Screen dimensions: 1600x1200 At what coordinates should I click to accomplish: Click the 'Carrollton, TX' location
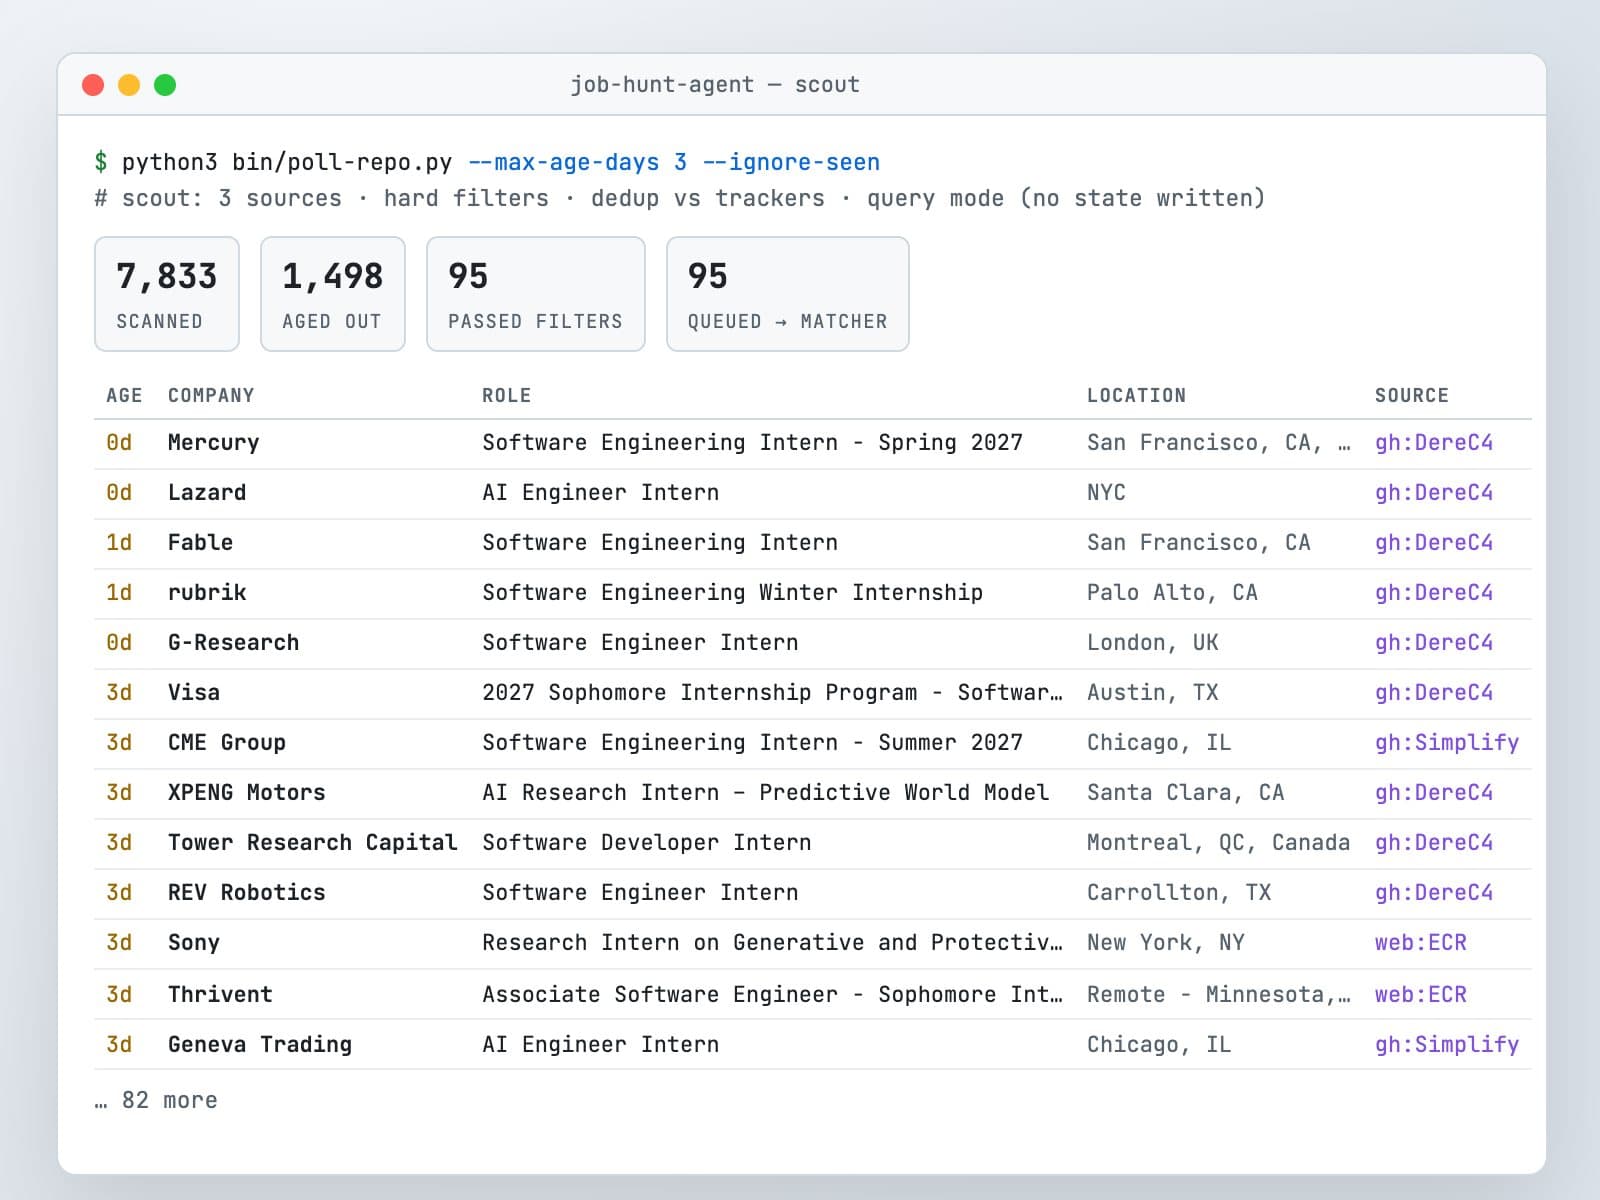(x=1179, y=893)
